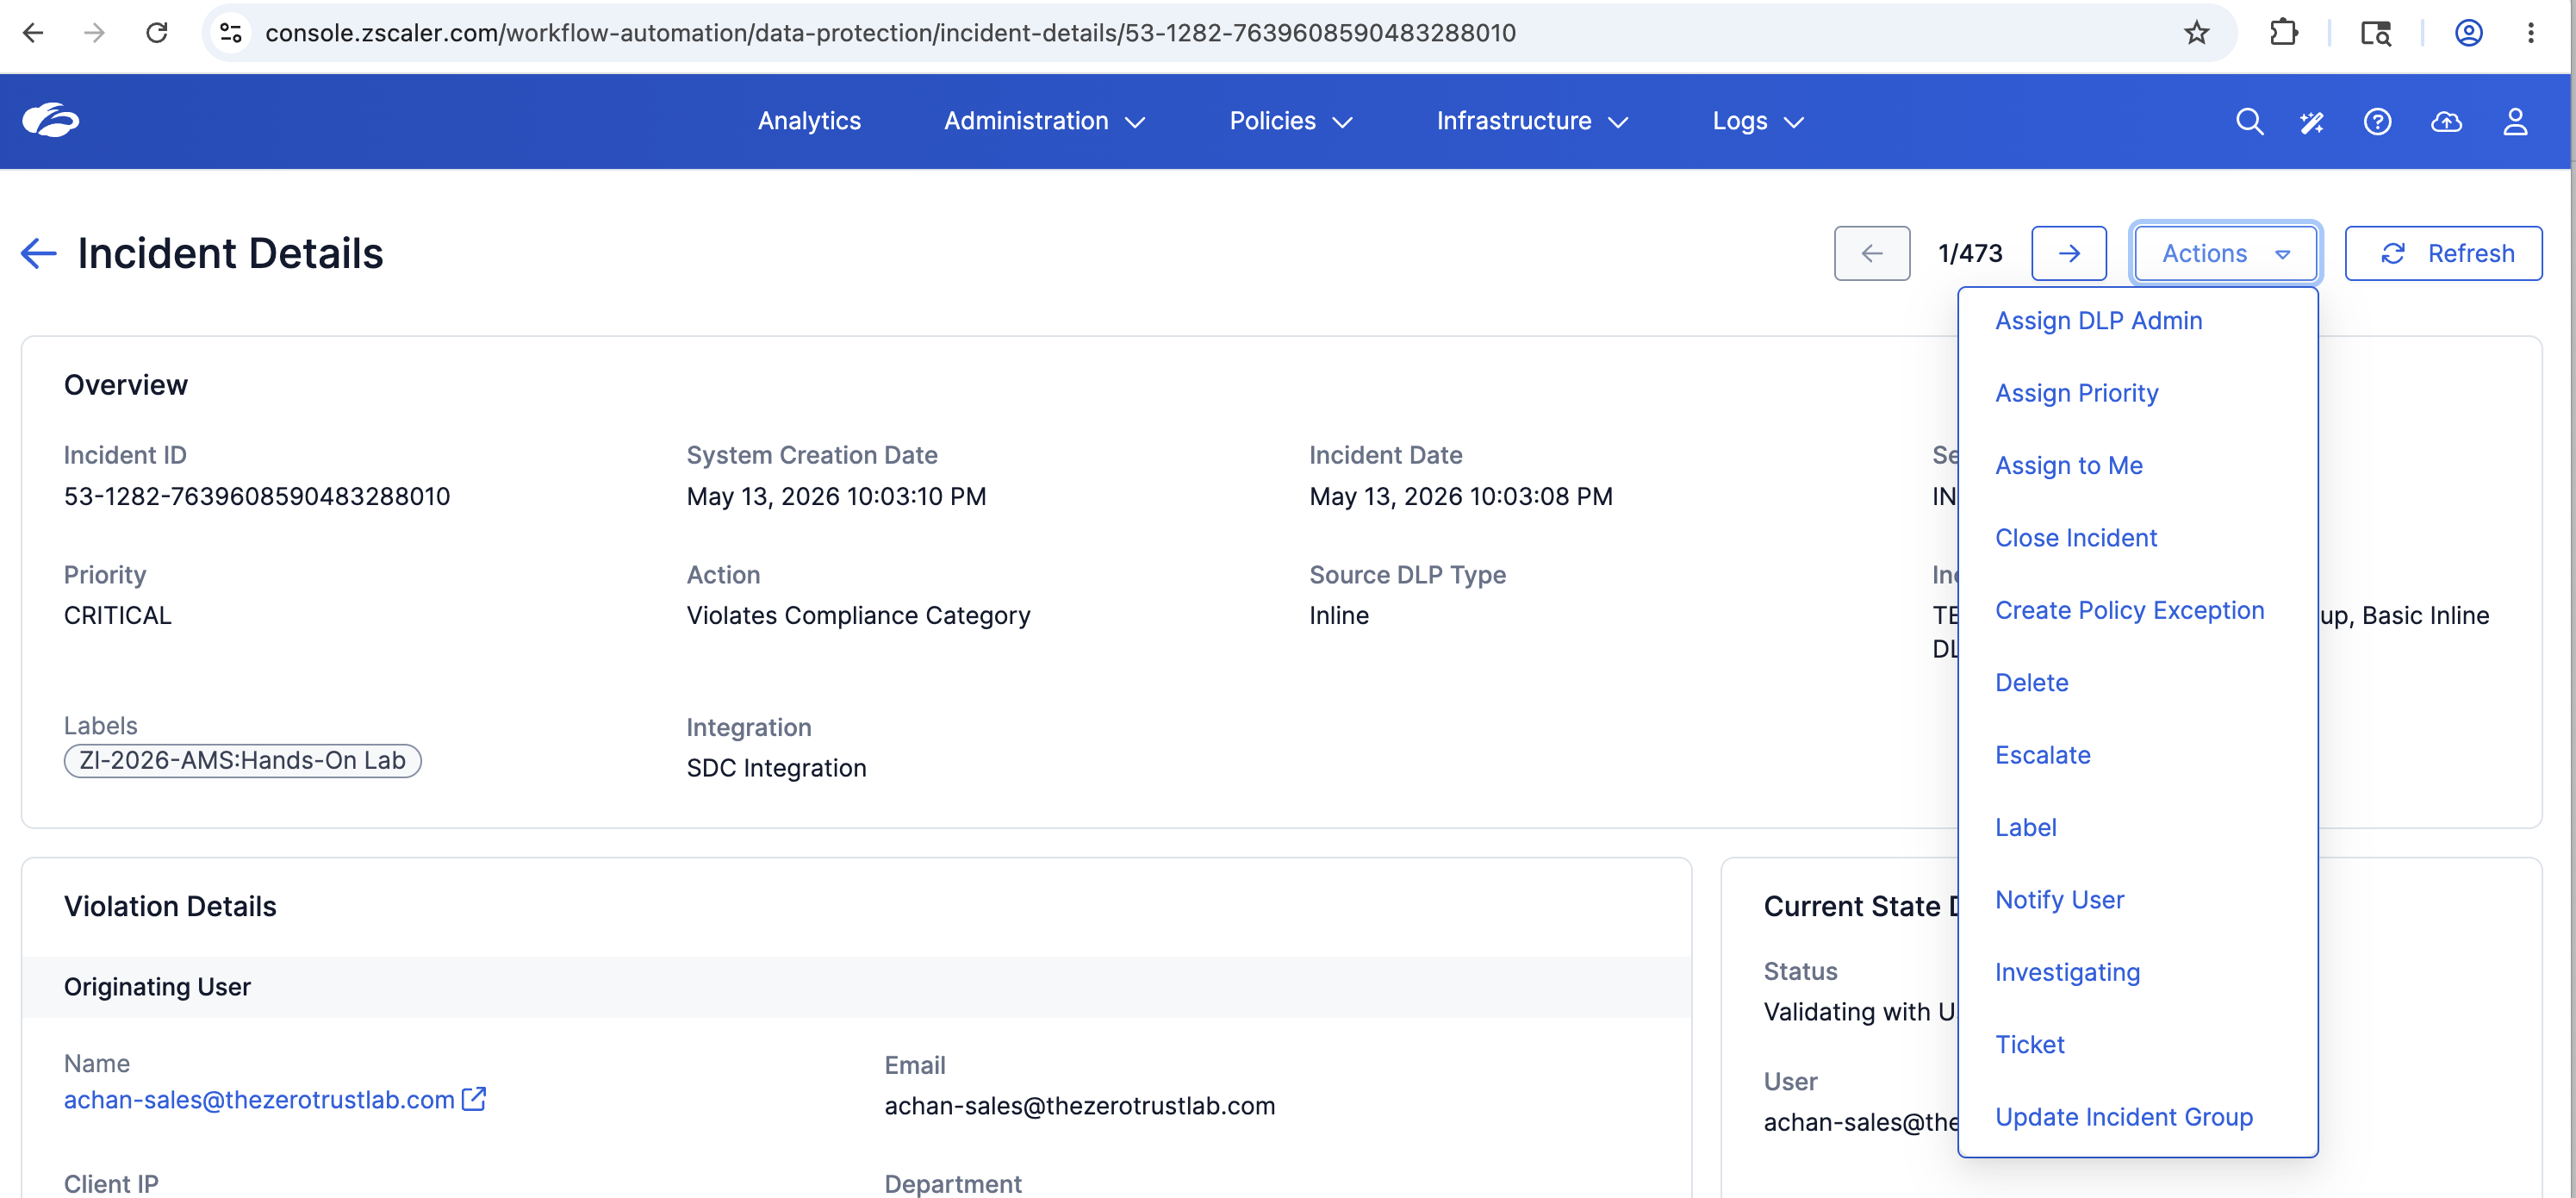Open help via question mark icon
Viewport: 2576px width, 1198px height.
coord(2377,122)
